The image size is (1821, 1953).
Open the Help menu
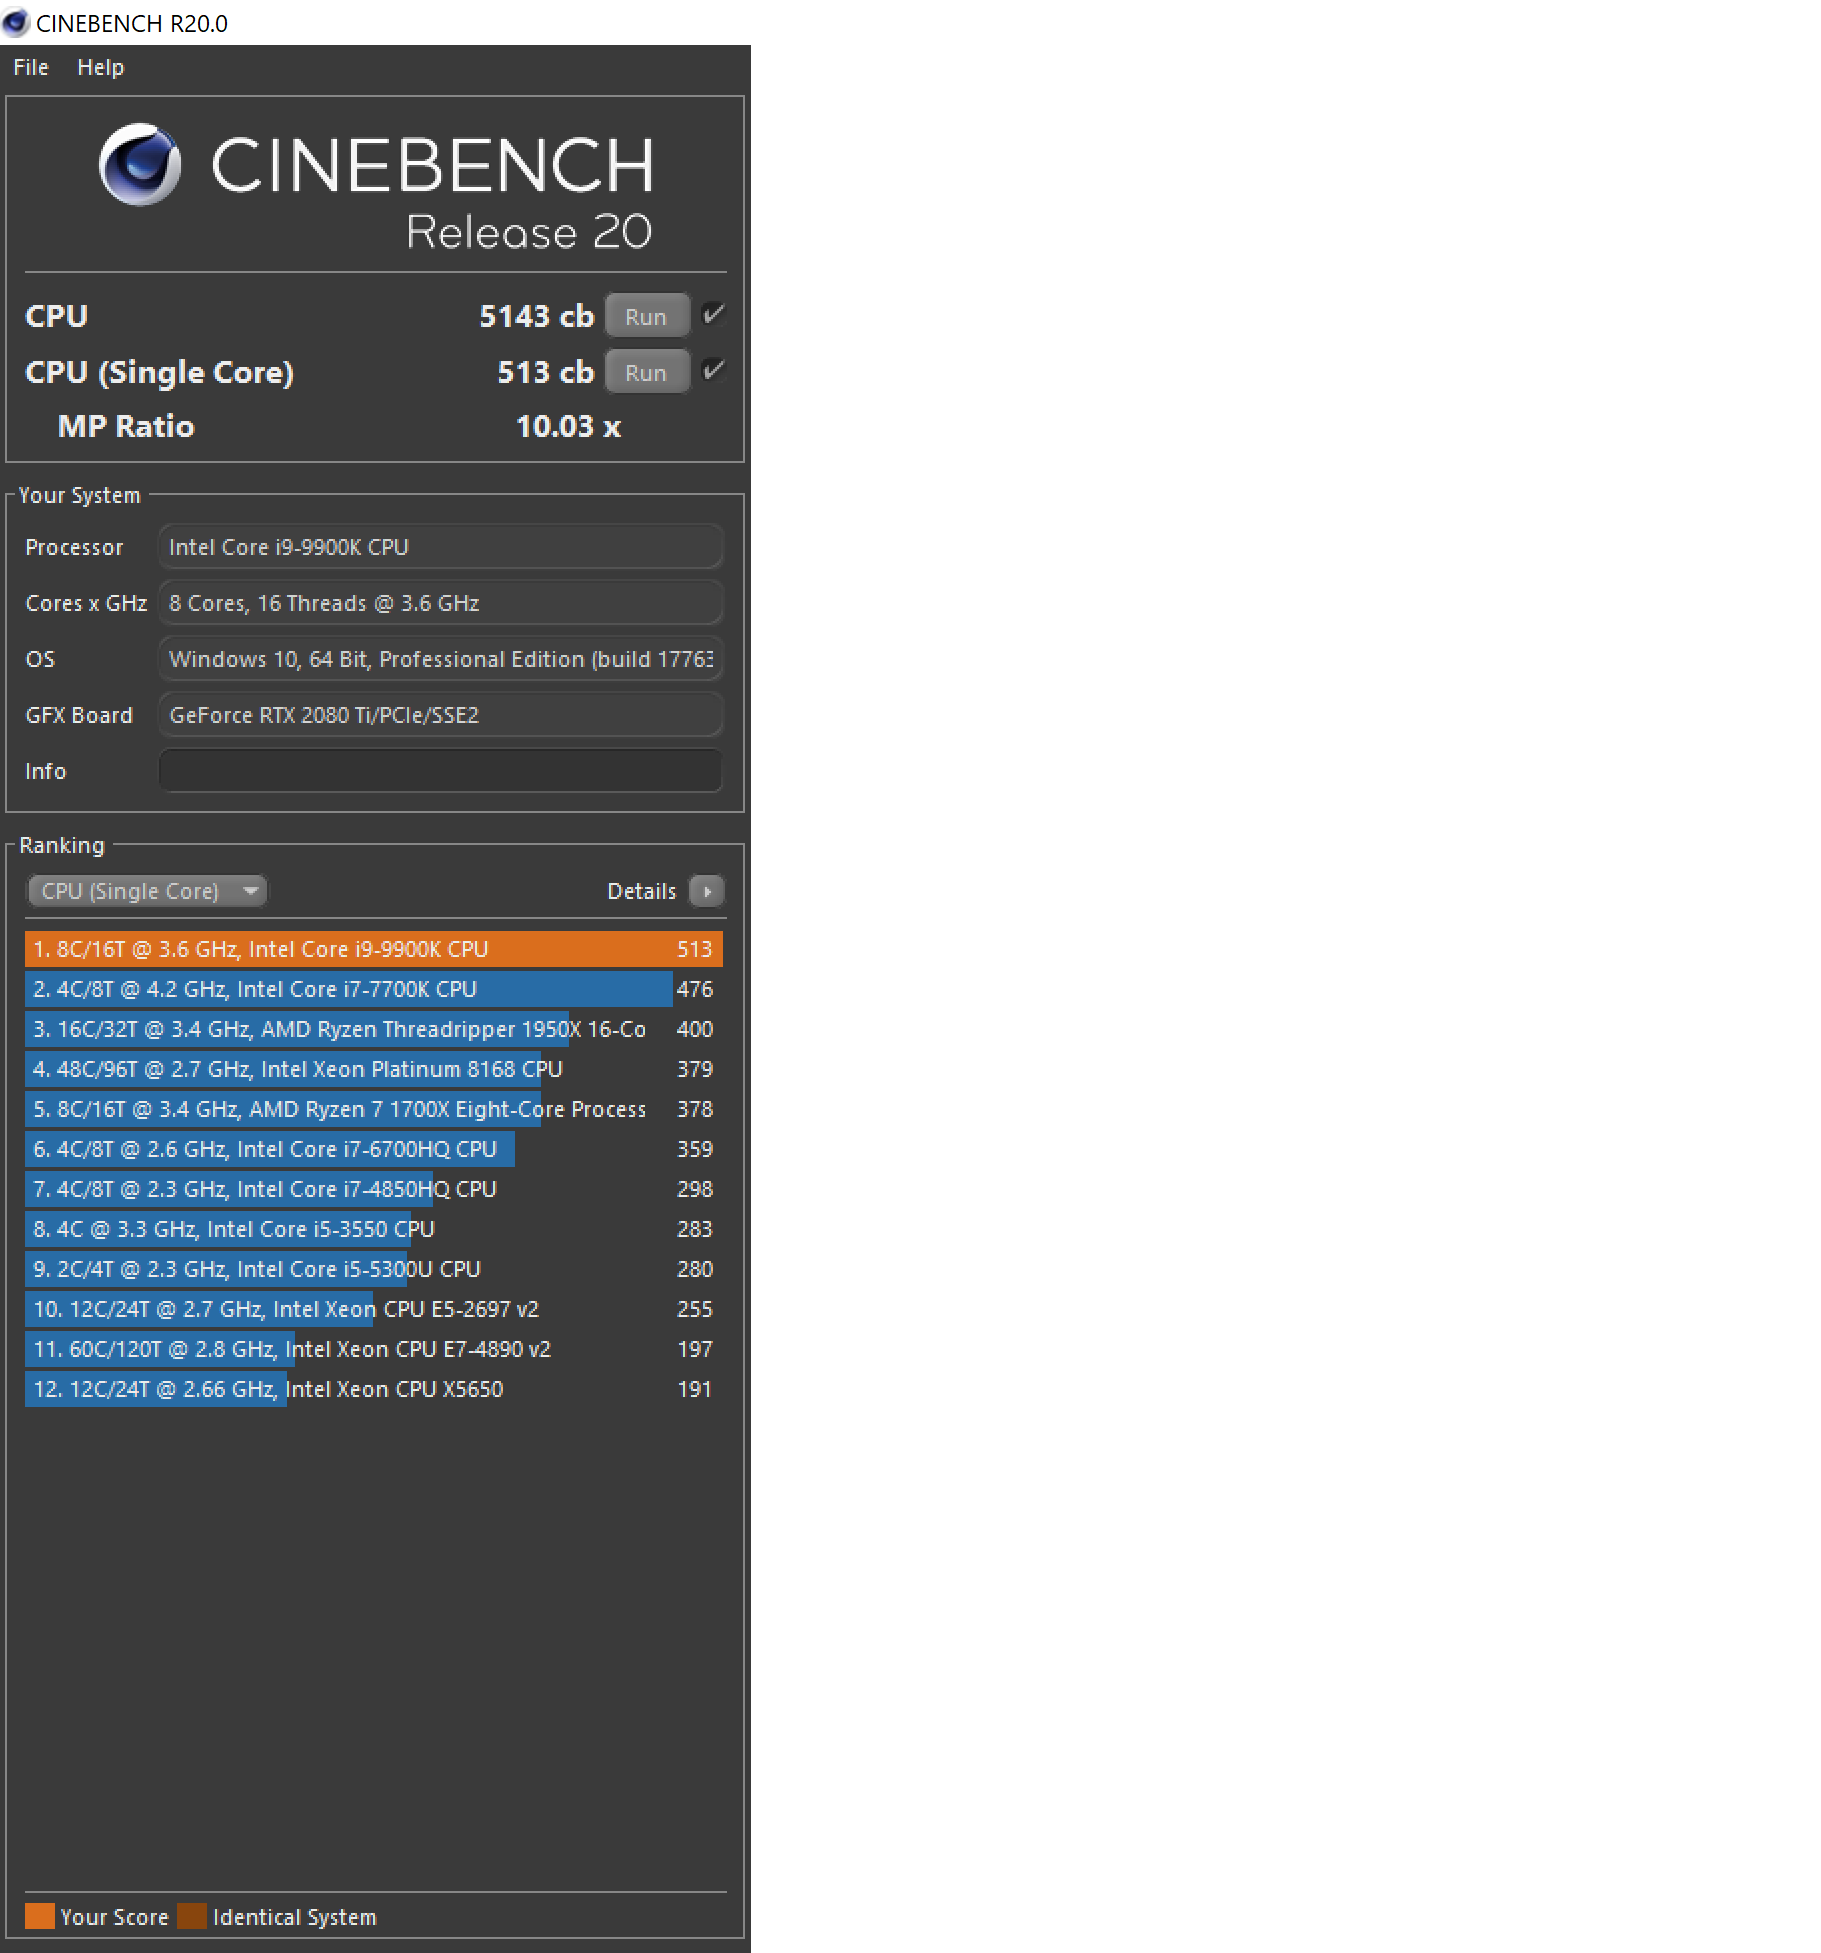pos(100,66)
